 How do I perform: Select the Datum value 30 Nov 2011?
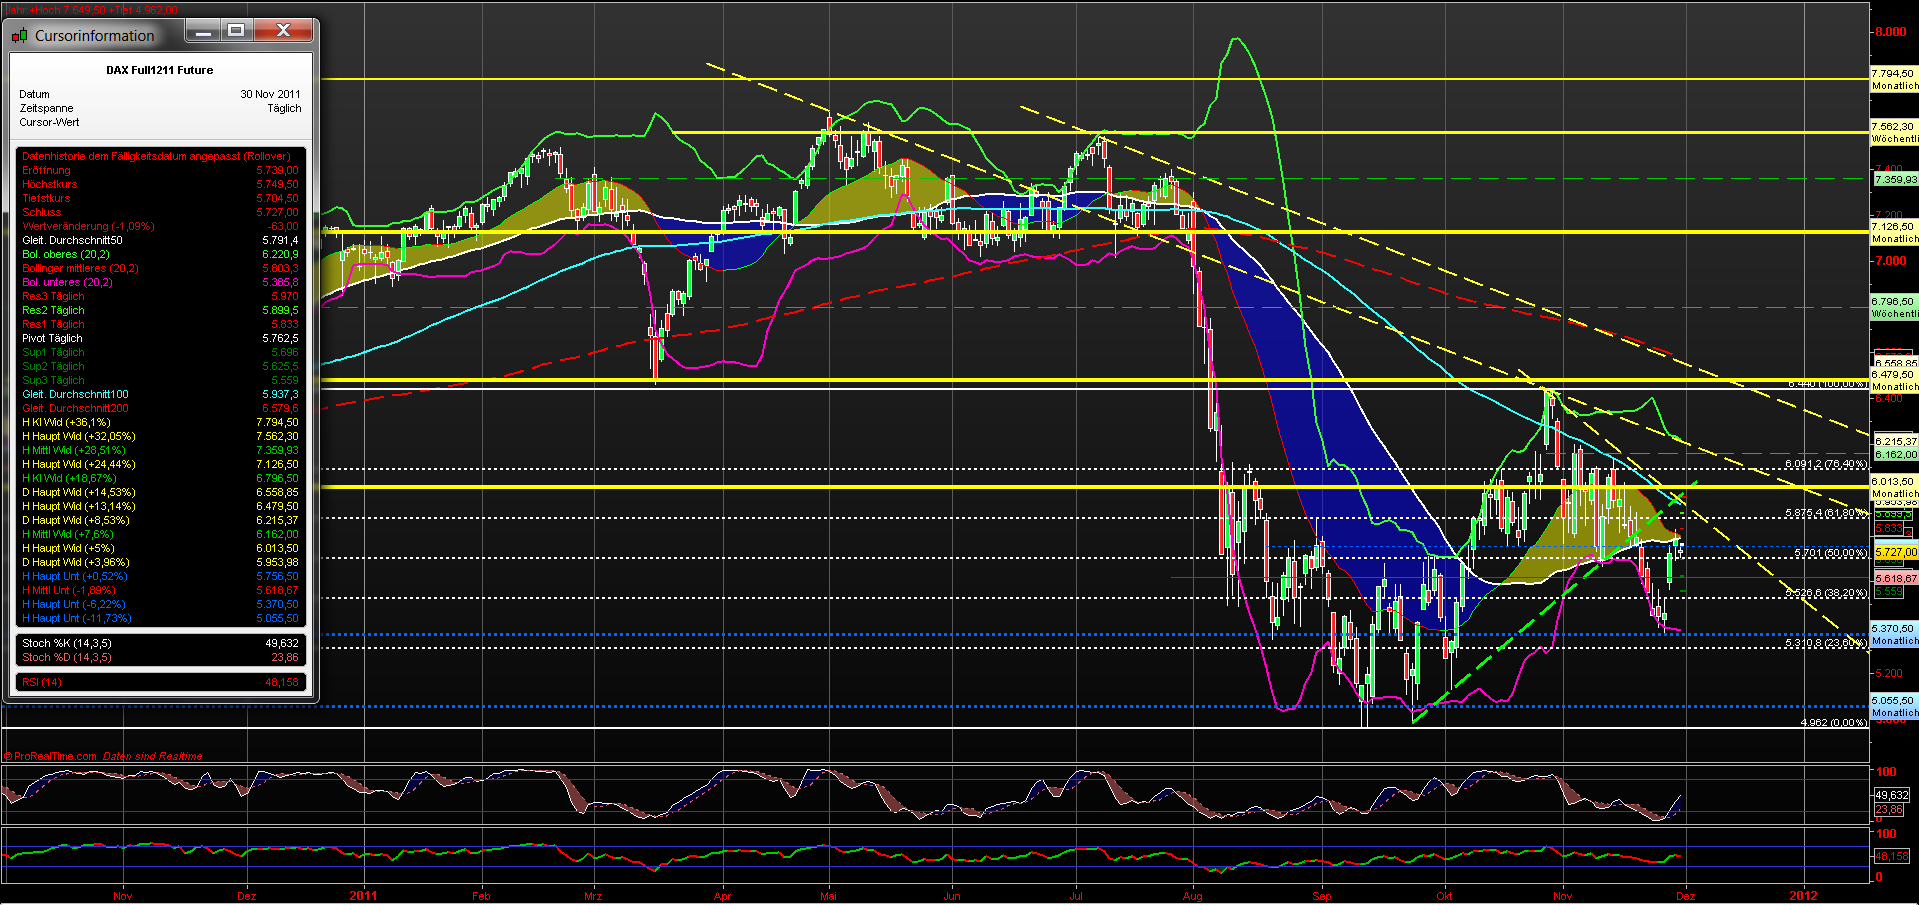(270, 94)
